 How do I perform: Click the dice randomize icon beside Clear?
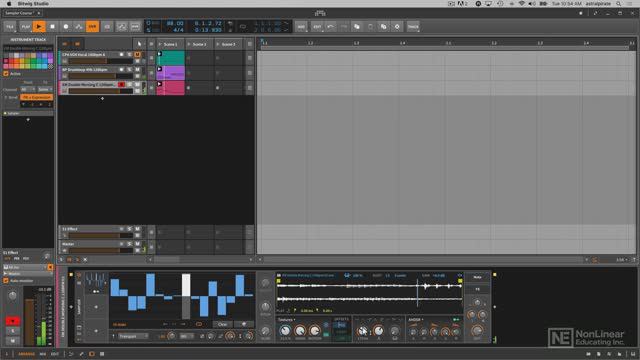[244, 324]
